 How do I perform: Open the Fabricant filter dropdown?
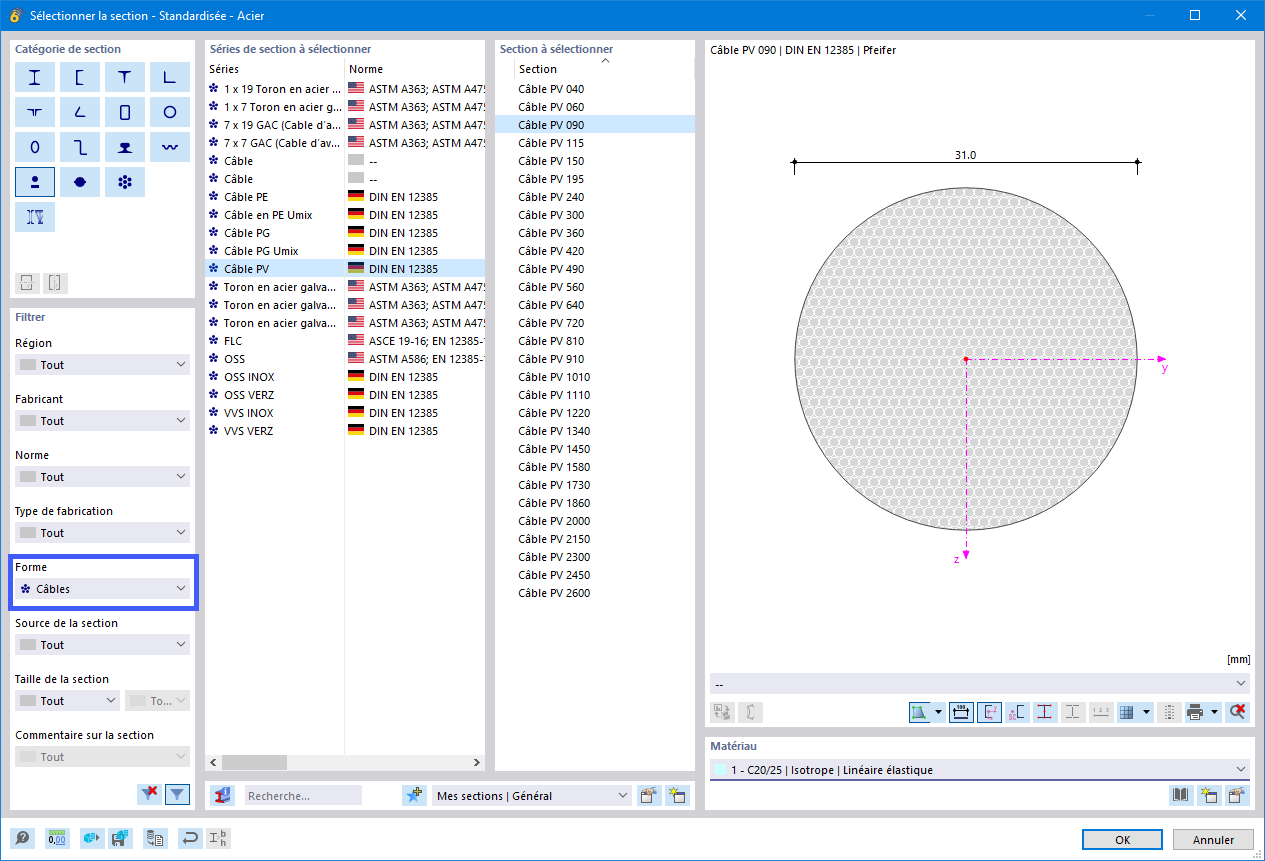(102, 421)
